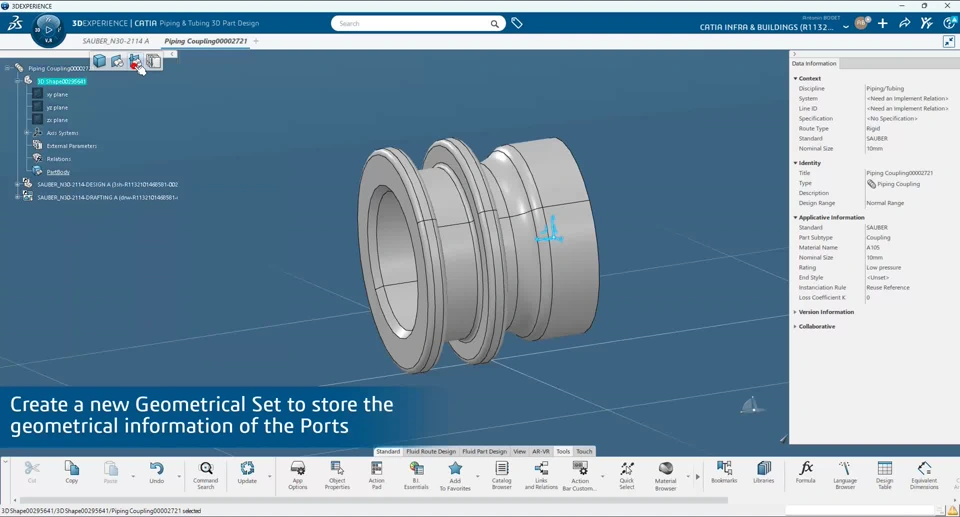Click the user avatar icon
The image size is (960, 517).
pos(861,23)
